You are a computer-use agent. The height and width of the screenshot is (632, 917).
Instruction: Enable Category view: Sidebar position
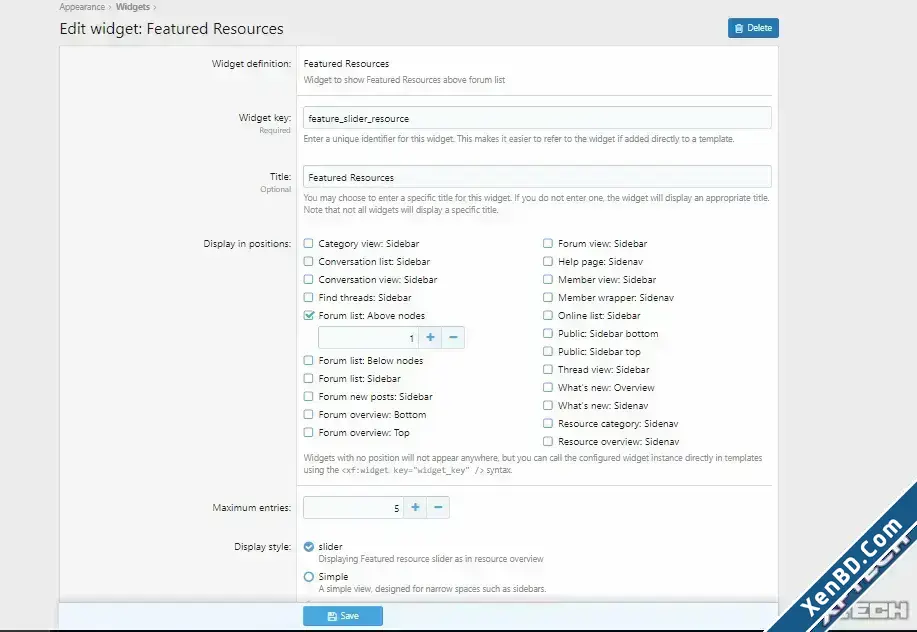click(309, 243)
